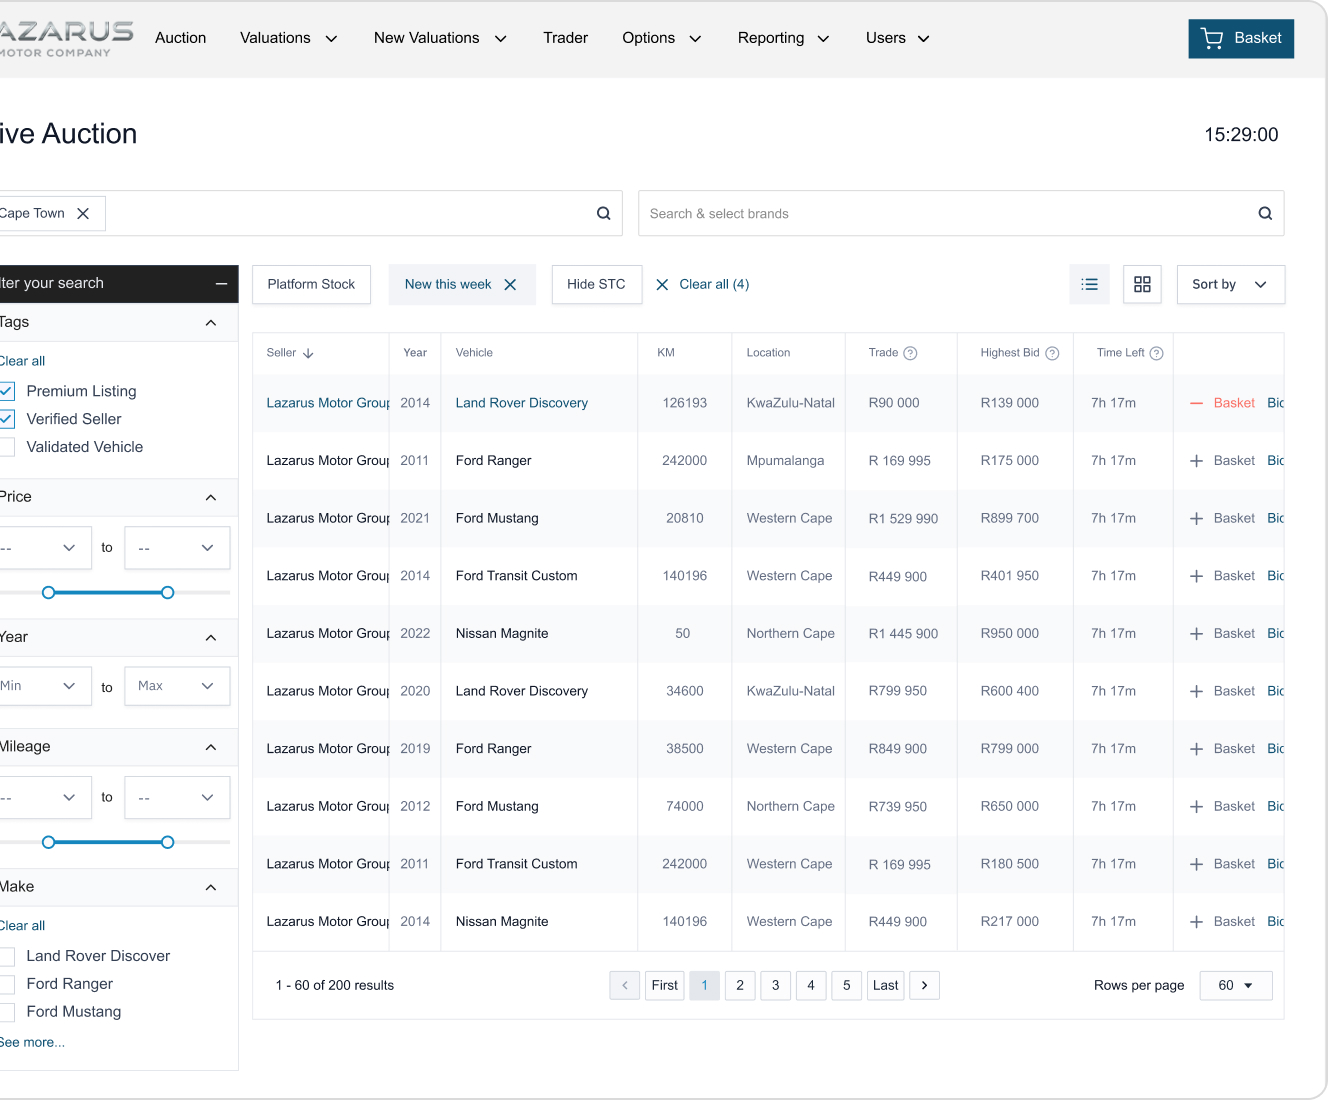Open the New Valuations menu
Viewport: 1328px width, 1100px height.
[x=440, y=38]
